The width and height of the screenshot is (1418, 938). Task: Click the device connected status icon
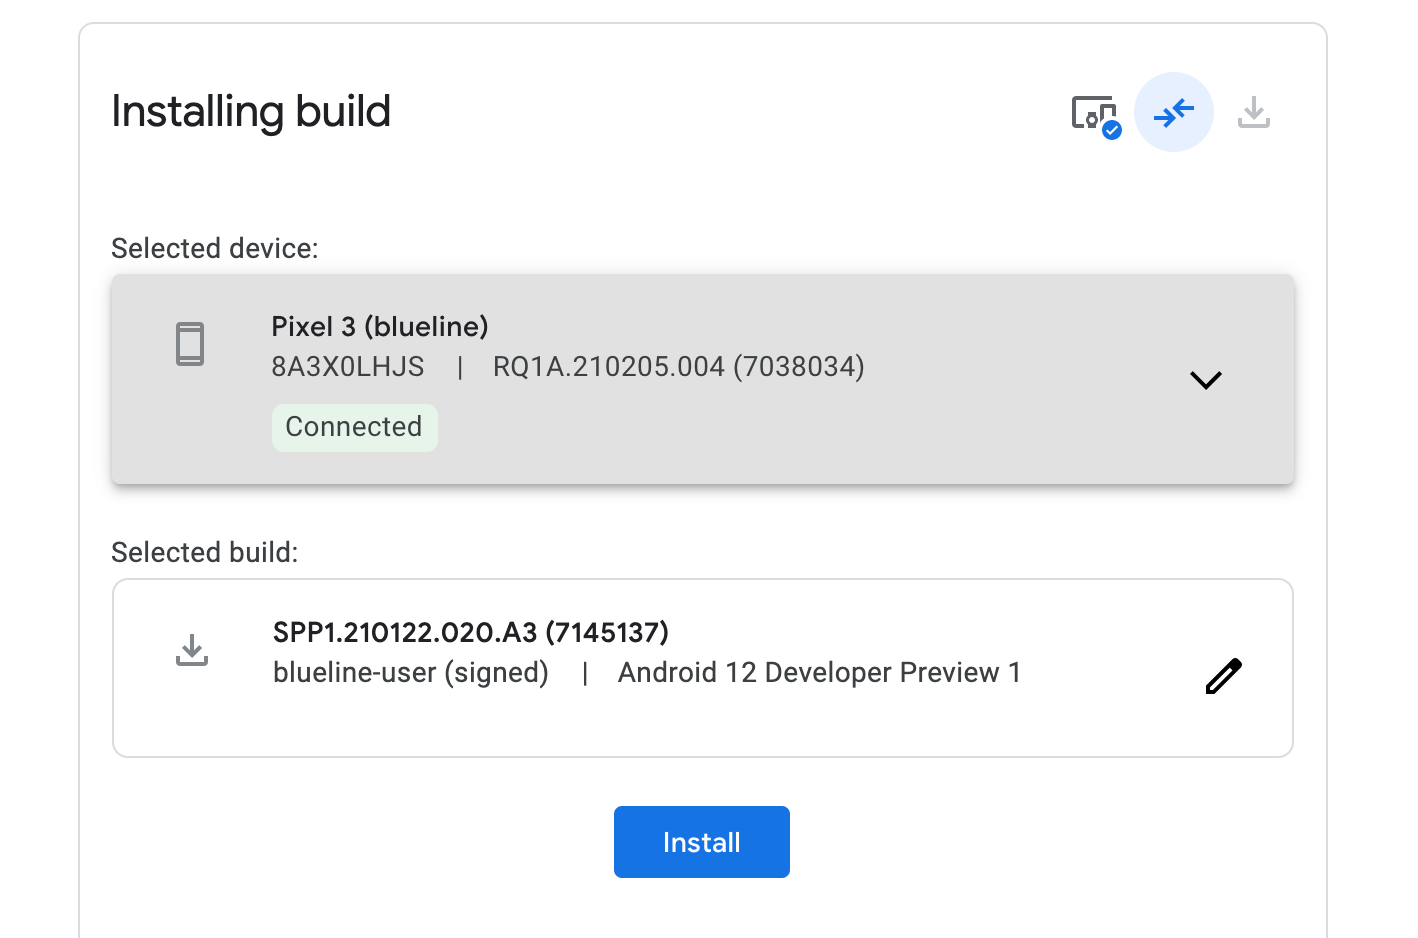pos(1092,112)
